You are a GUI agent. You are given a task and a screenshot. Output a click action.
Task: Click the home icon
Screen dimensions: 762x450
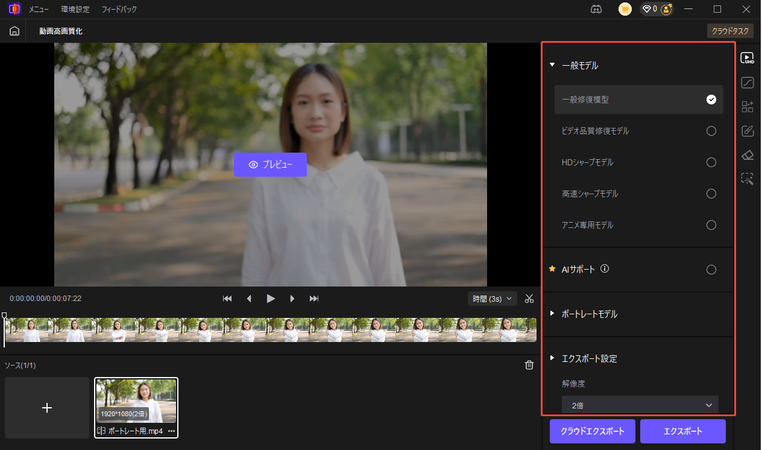(15, 31)
